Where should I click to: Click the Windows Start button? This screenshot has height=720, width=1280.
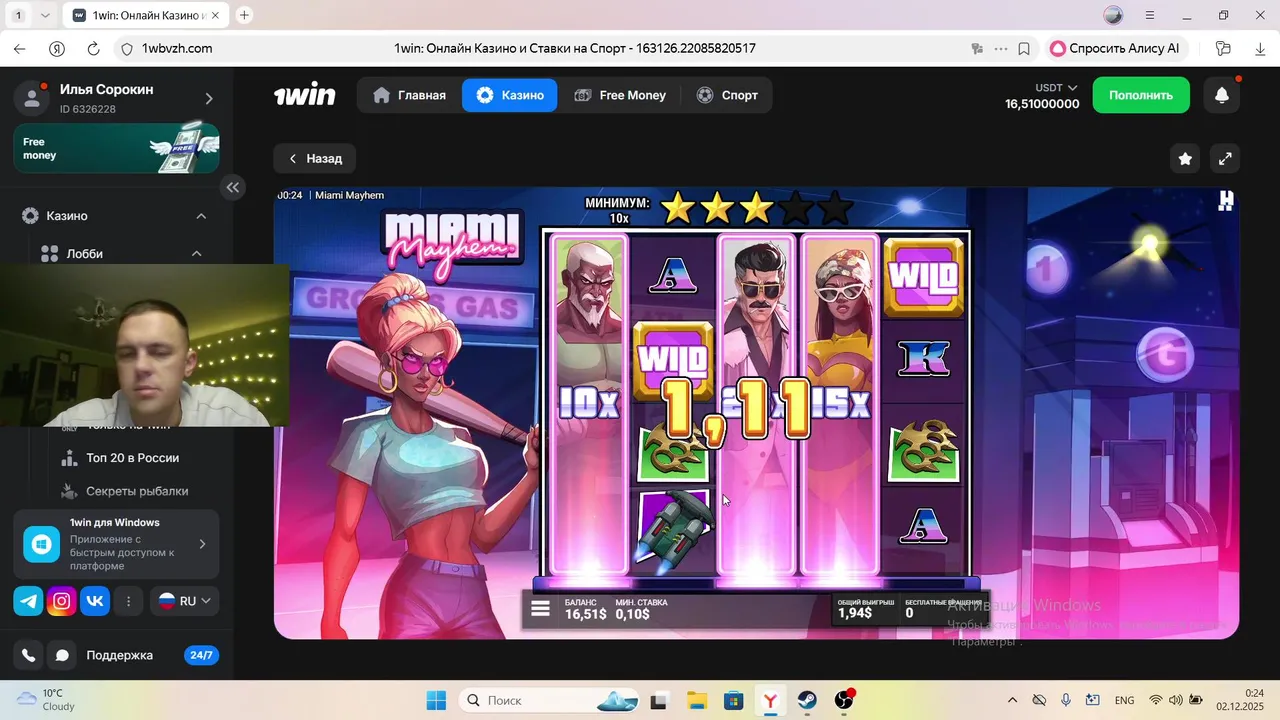tap(437, 700)
